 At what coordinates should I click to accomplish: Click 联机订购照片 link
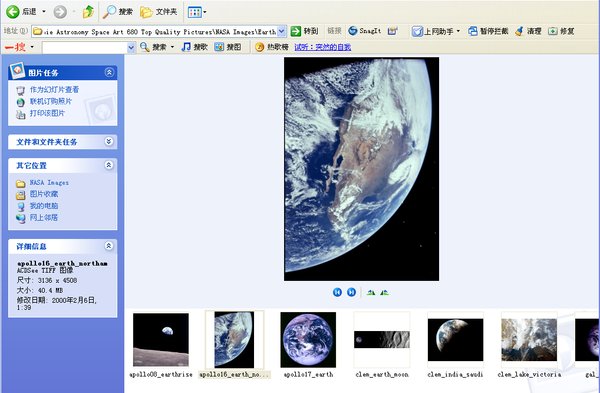[51, 101]
